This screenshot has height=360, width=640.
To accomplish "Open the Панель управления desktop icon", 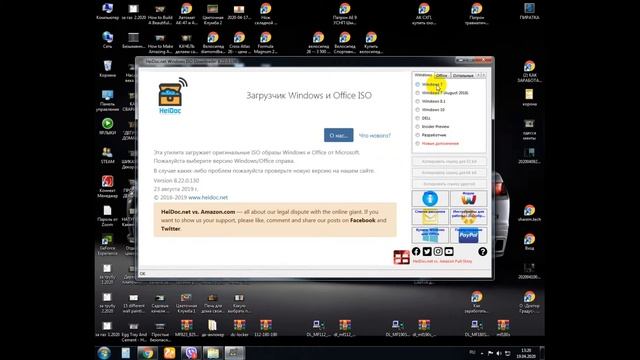I will 107,100.
